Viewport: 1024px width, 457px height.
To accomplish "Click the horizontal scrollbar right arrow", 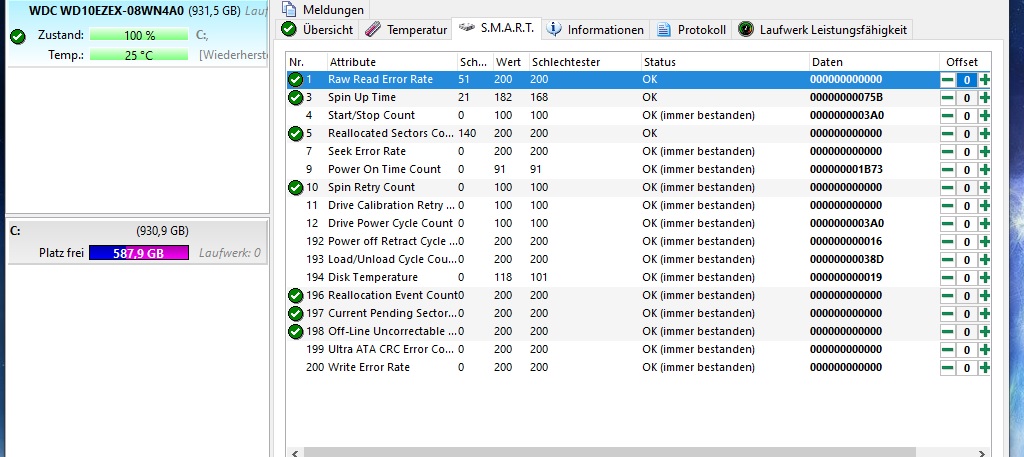I will tap(983, 452).
